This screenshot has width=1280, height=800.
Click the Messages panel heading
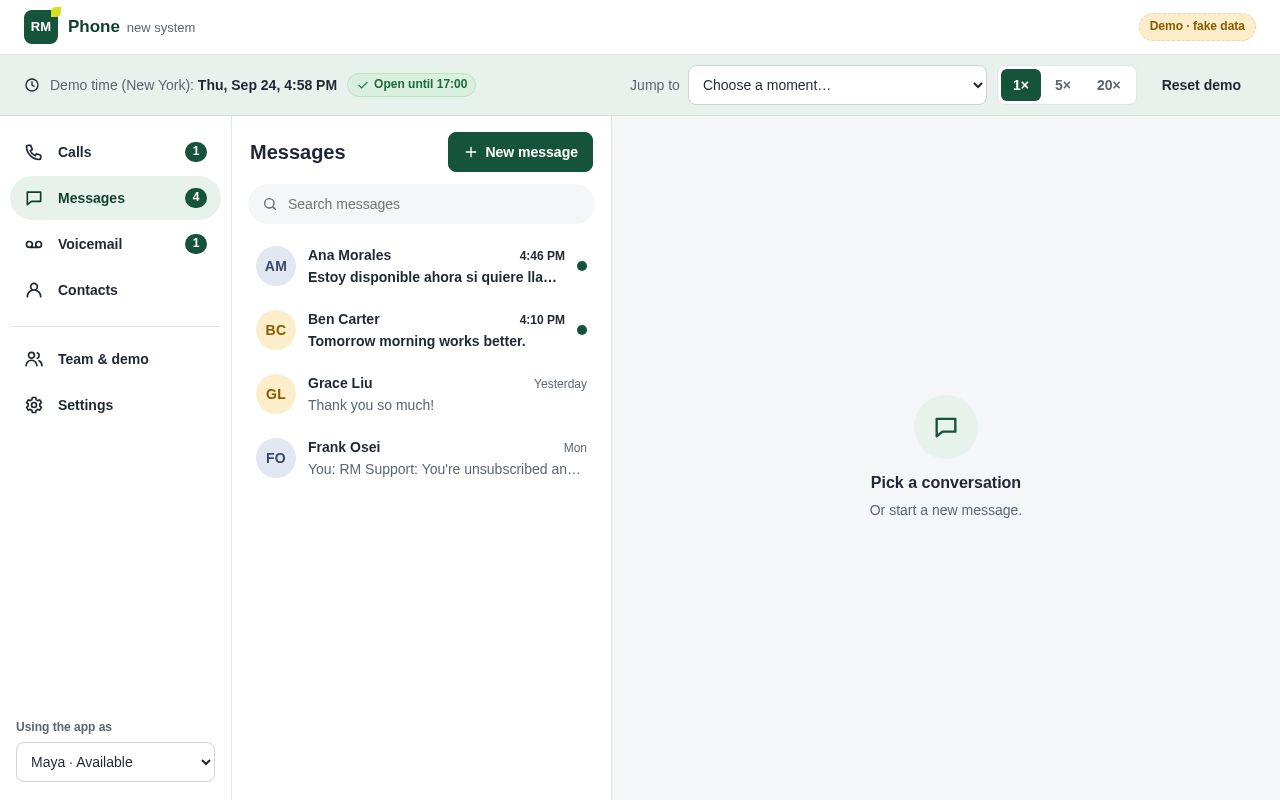tap(298, 152)
